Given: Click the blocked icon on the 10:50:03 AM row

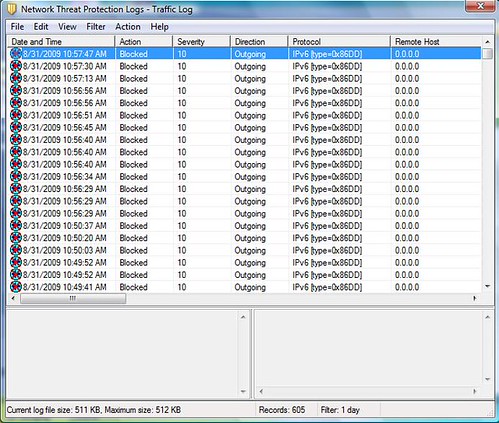Looking at the screenshot, I should tap(16, 250).
